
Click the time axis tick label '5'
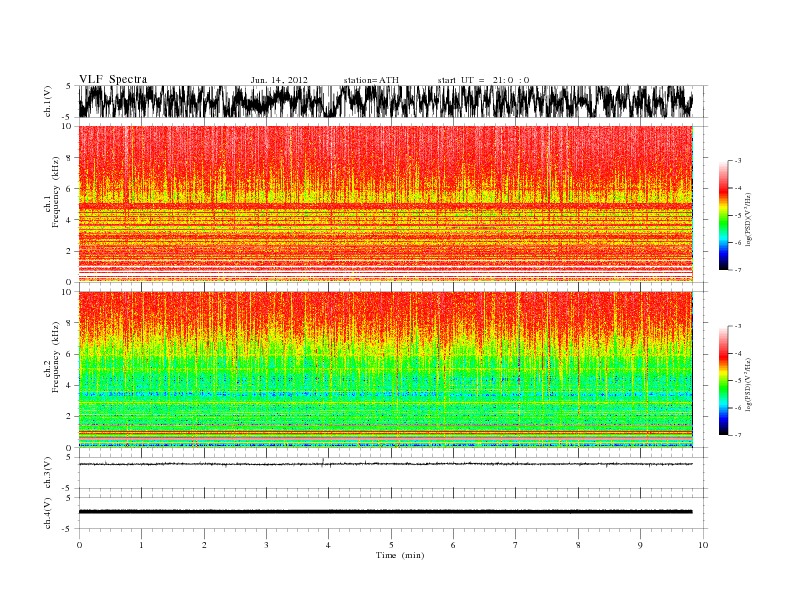tap(391, 545)
